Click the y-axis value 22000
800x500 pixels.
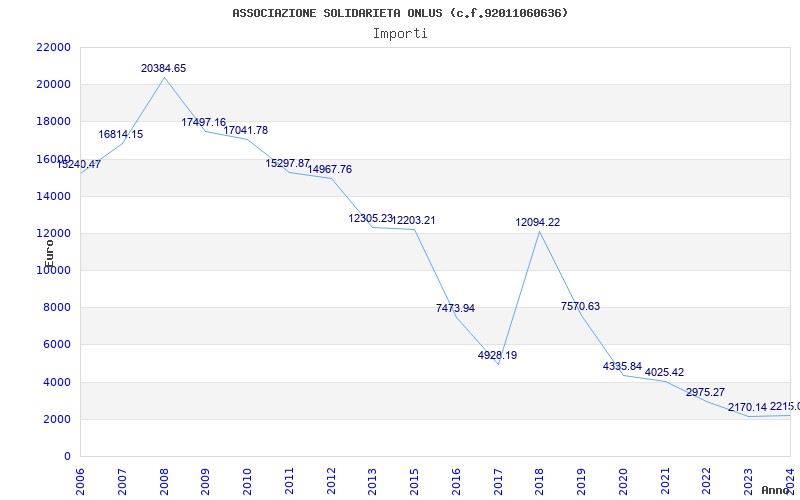(53, 47)
